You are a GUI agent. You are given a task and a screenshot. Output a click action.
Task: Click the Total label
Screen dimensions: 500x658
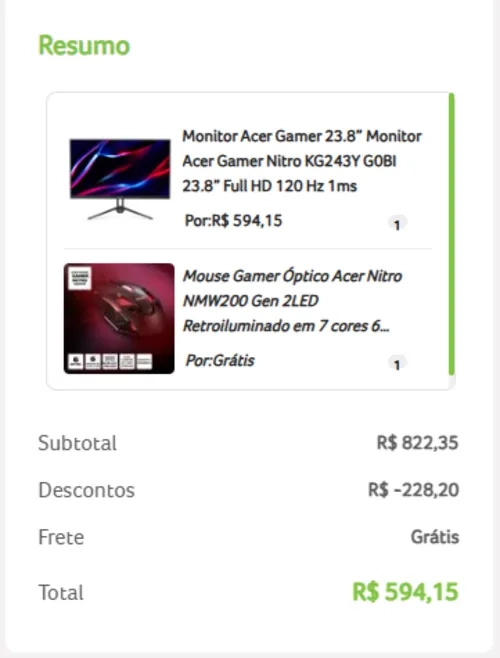pyautogui.click(x=61, y=593)
